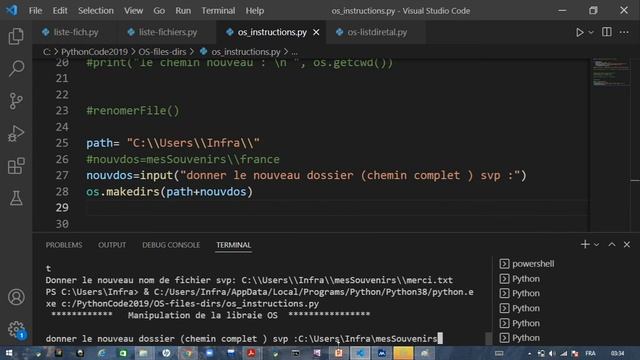Create a new terminal with plus
Screen dimensions: 640x360
point(585,244)
